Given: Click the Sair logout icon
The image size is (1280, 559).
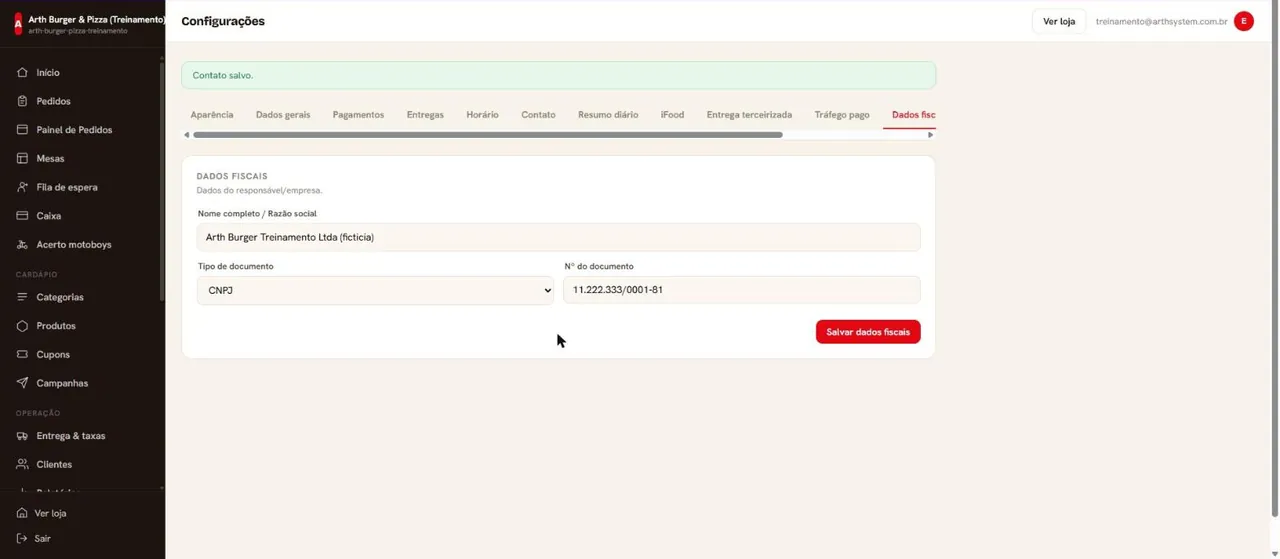Looking at the screenshot, I should [22, 538].
